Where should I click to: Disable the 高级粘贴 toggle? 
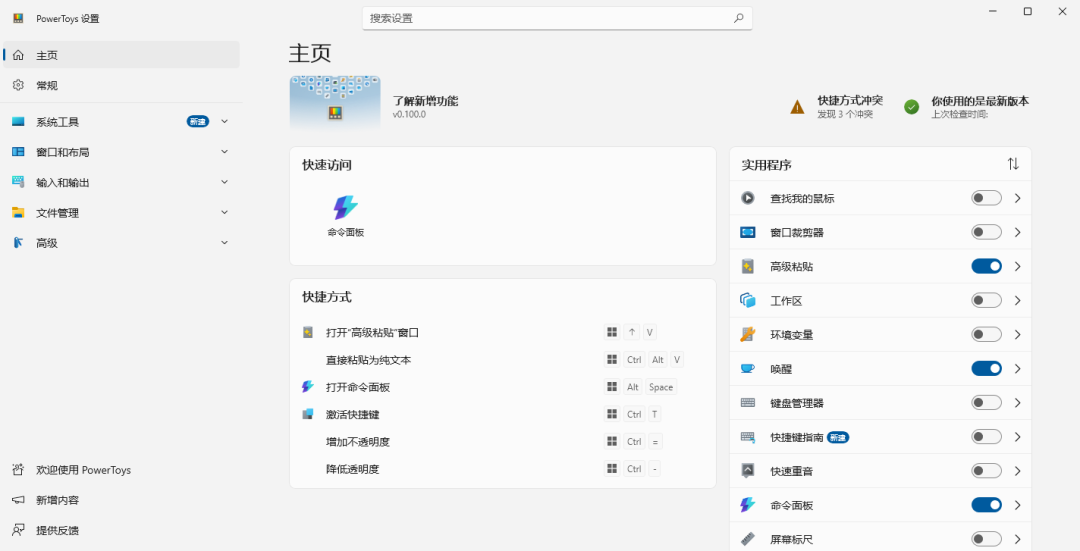click(x=986, y=267)
